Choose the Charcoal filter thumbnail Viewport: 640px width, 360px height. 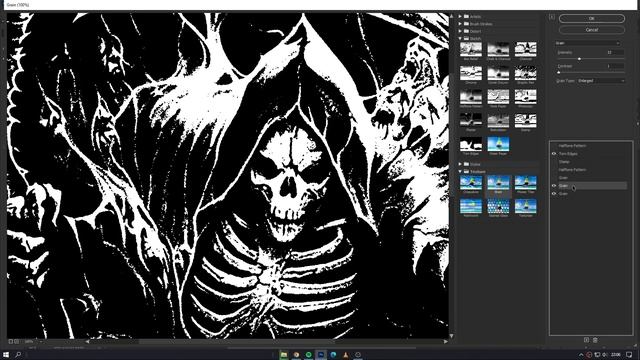click(525, 49)
